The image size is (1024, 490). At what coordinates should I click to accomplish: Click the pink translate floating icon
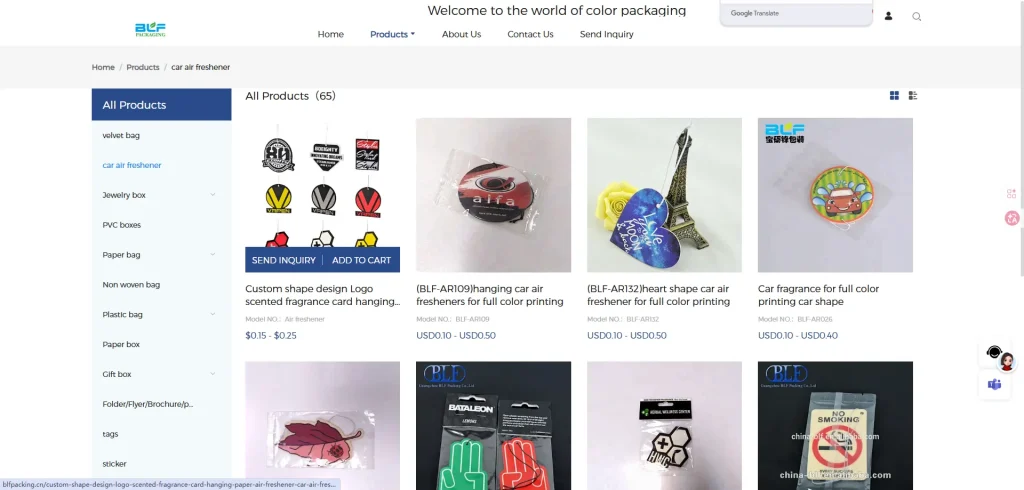point(1012,218)
